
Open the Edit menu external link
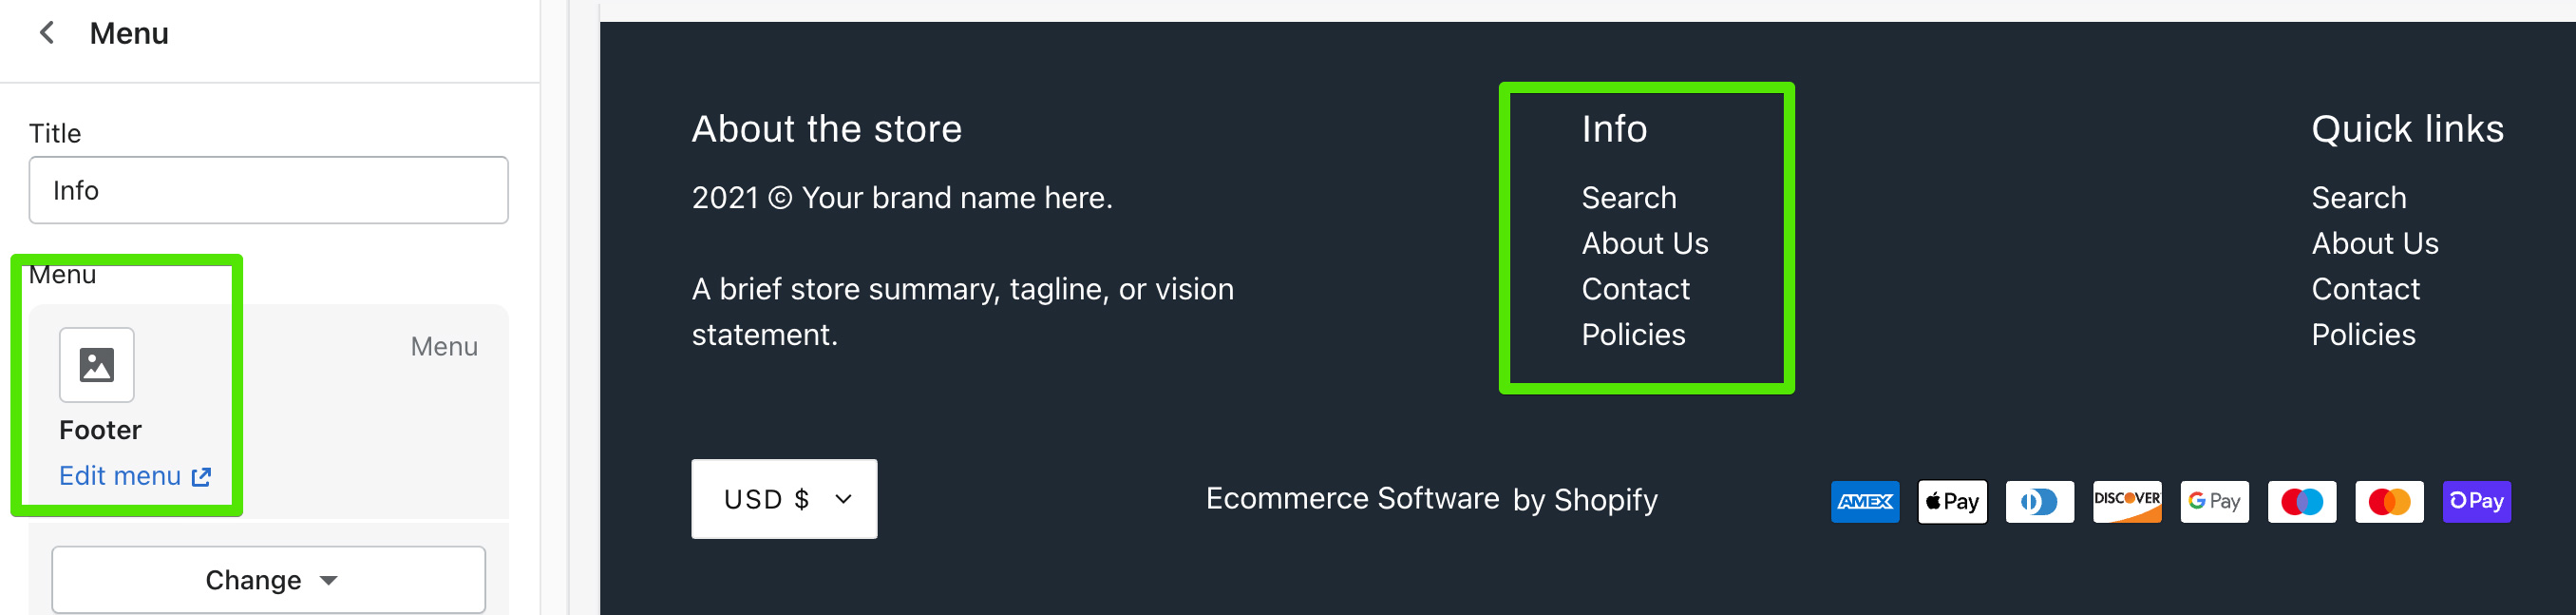135,476
